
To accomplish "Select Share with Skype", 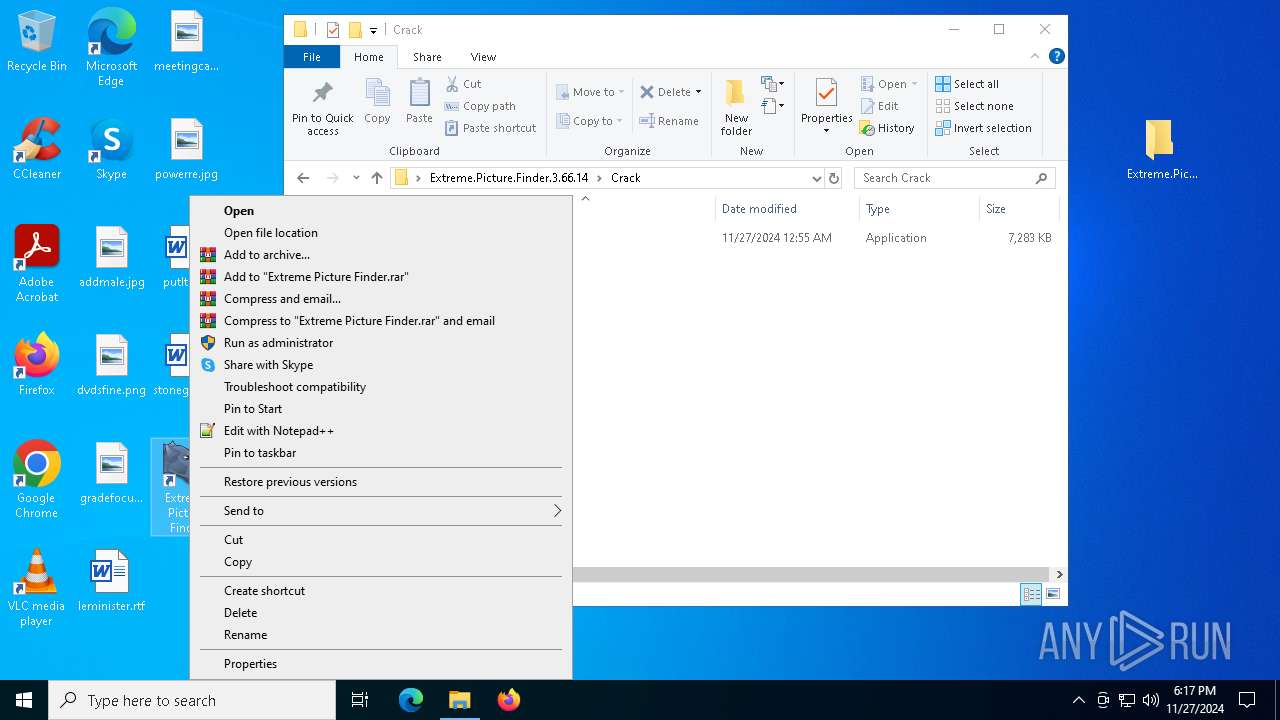I will pos(381,365).
